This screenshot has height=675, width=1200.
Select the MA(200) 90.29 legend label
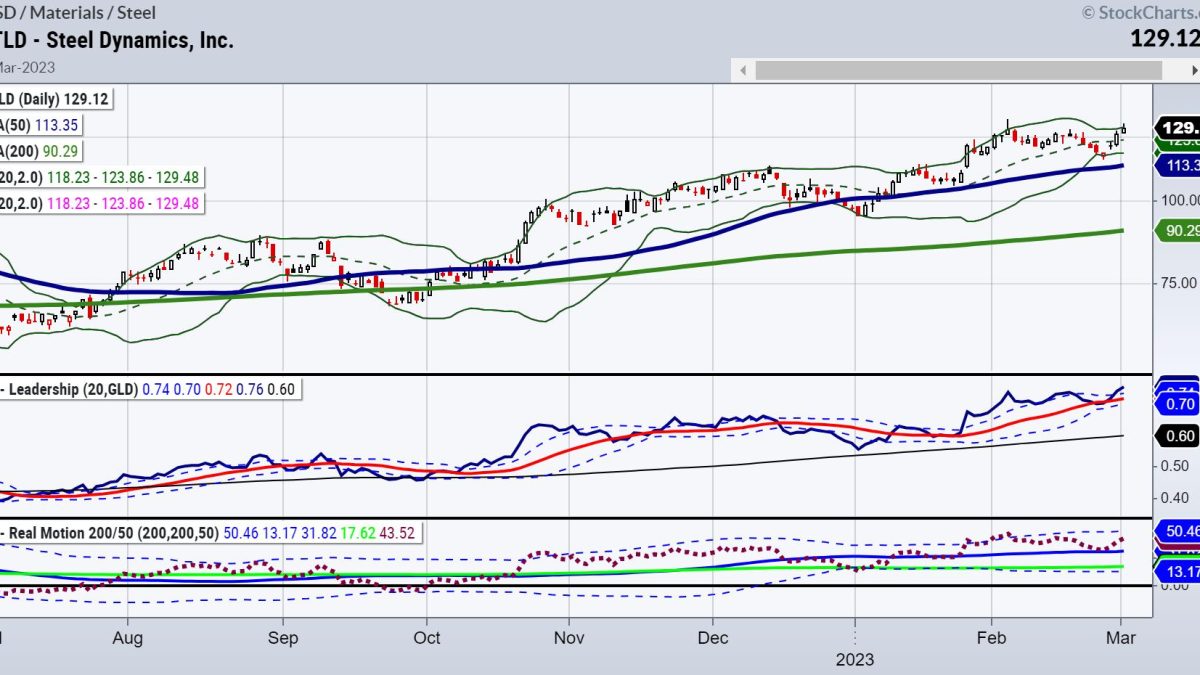point(40,151)
